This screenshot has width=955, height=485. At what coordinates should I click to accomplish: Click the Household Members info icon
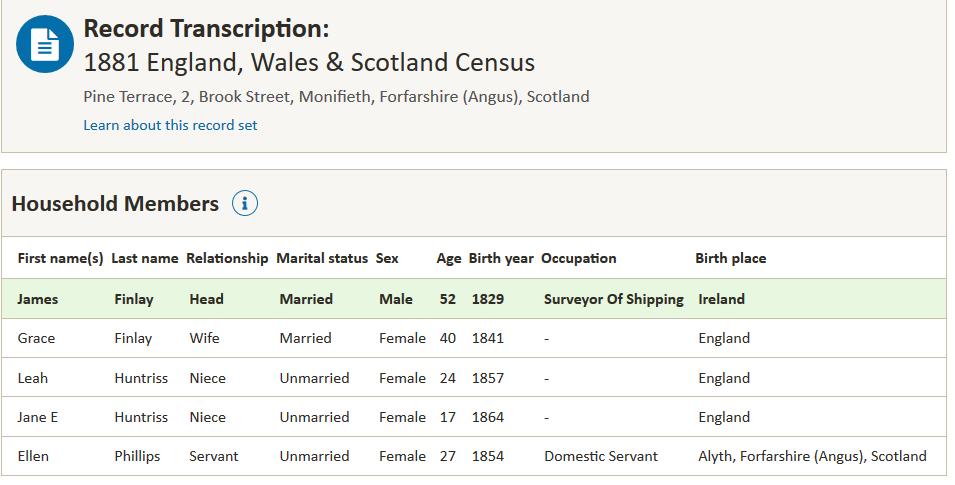tap(245, 204)
